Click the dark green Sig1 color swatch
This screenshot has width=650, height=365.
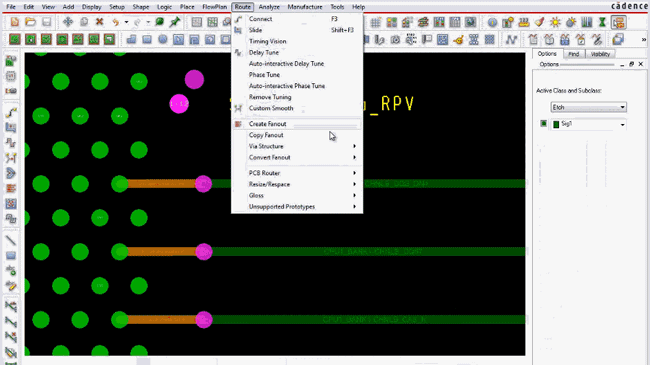[556, 124]
